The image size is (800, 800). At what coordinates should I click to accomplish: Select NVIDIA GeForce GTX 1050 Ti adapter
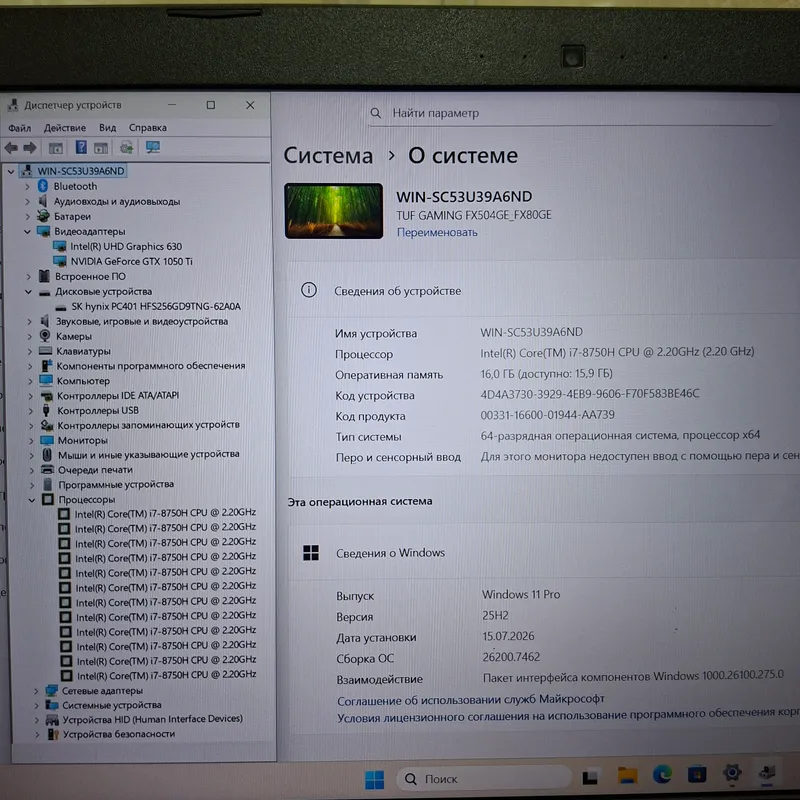point(132,261)
